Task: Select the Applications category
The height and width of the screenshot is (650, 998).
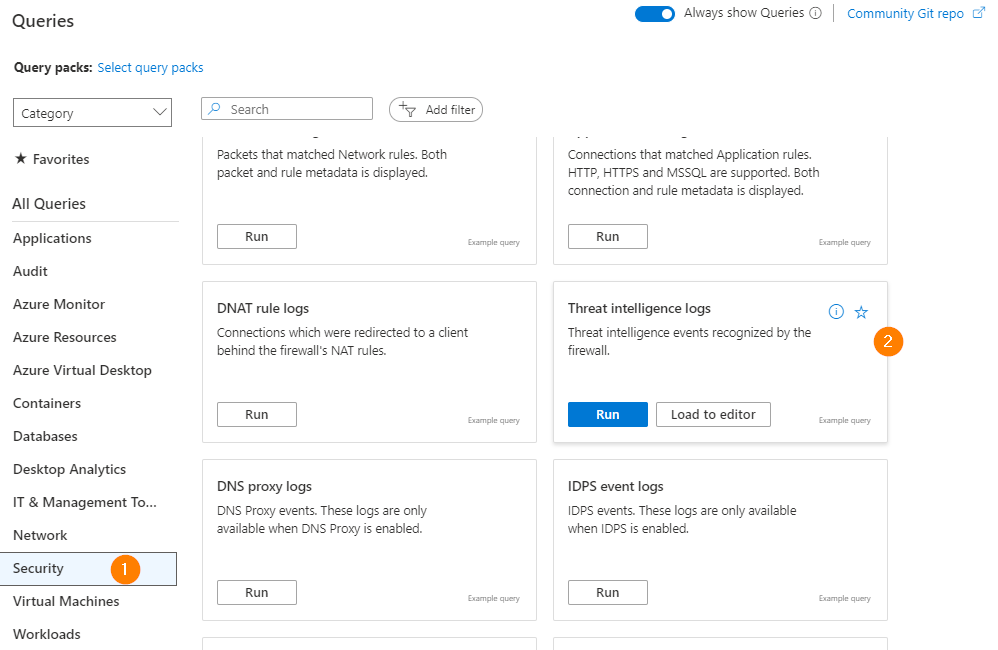Action: coord(52,238)
